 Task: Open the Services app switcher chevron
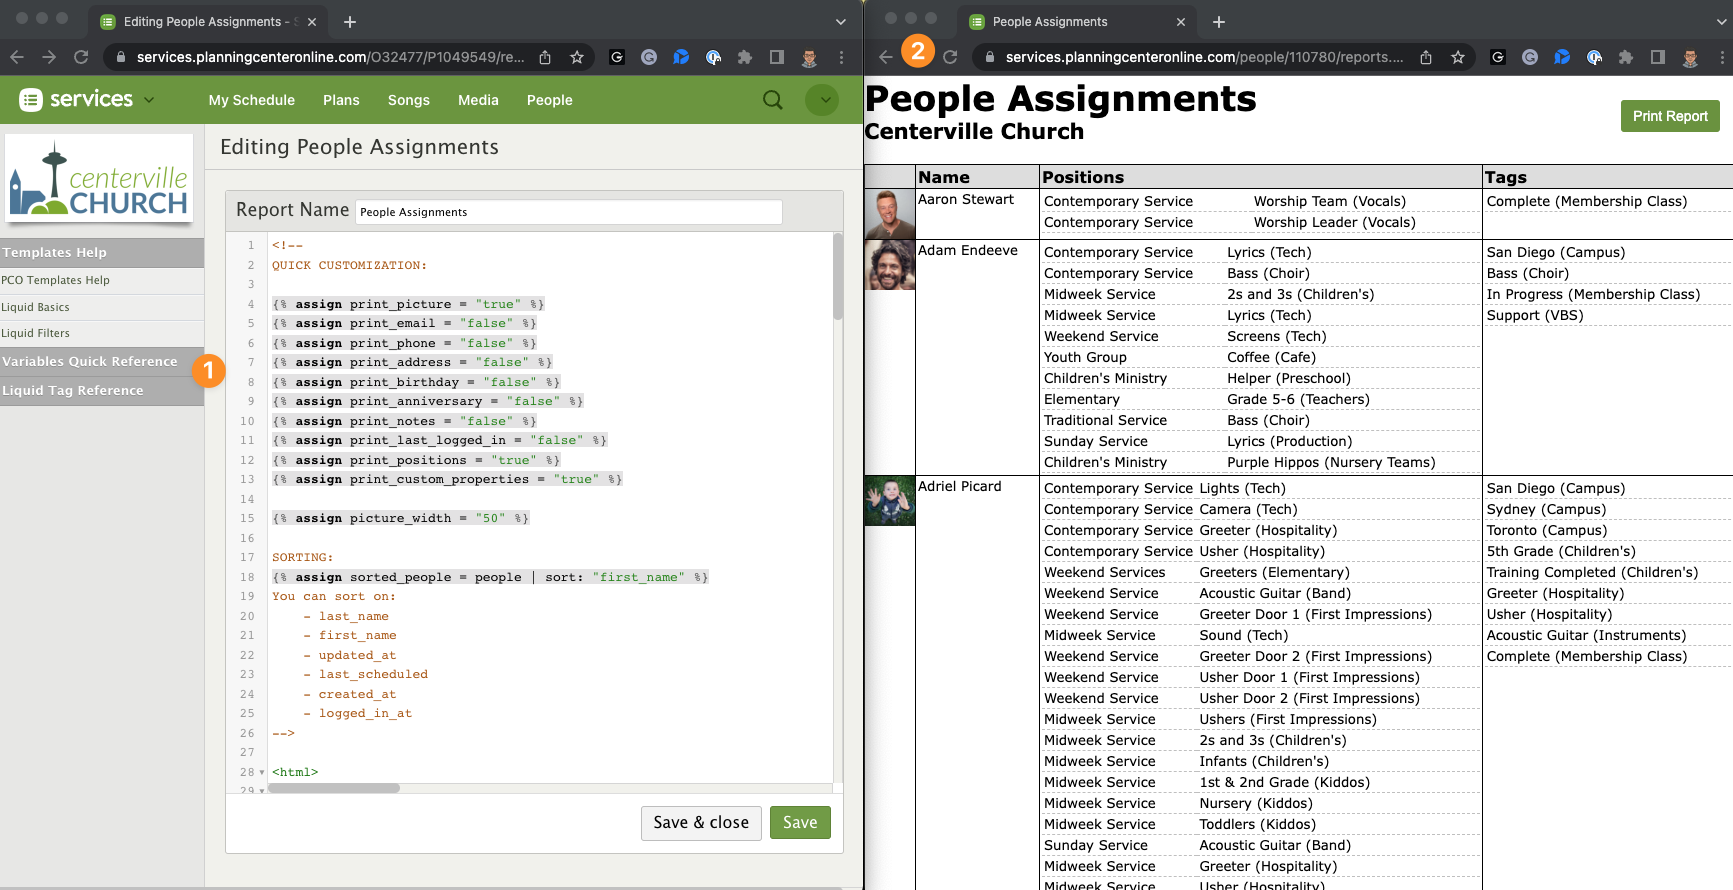[x=149, y=99]
